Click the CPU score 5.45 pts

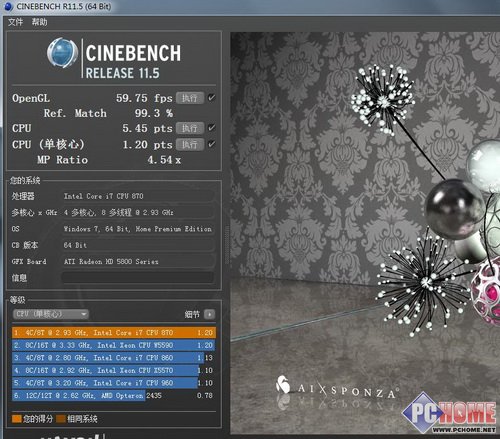point(147,128)
